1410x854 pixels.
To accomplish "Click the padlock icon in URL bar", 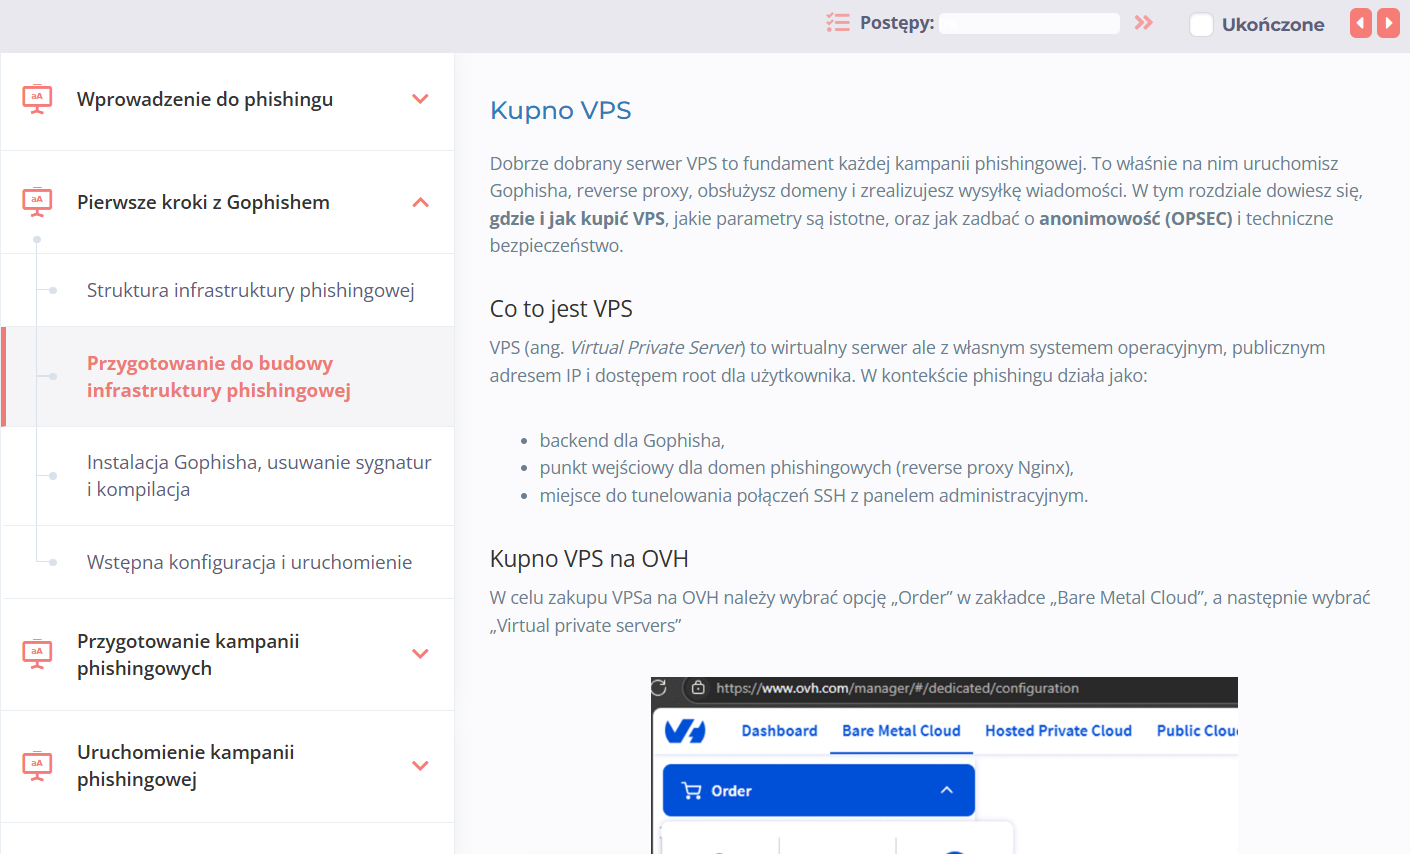I will pyautogui.click(x=698, y=688).
